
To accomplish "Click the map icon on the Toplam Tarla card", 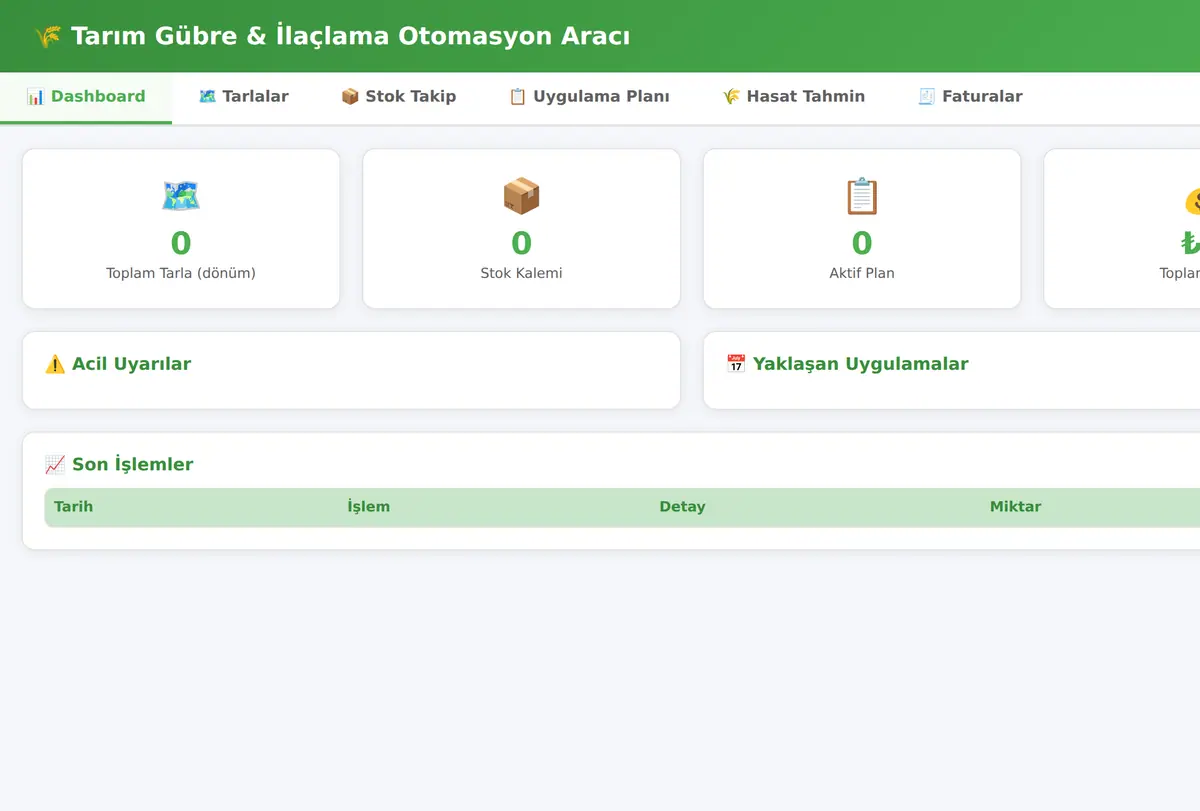I will pos(181,195).
